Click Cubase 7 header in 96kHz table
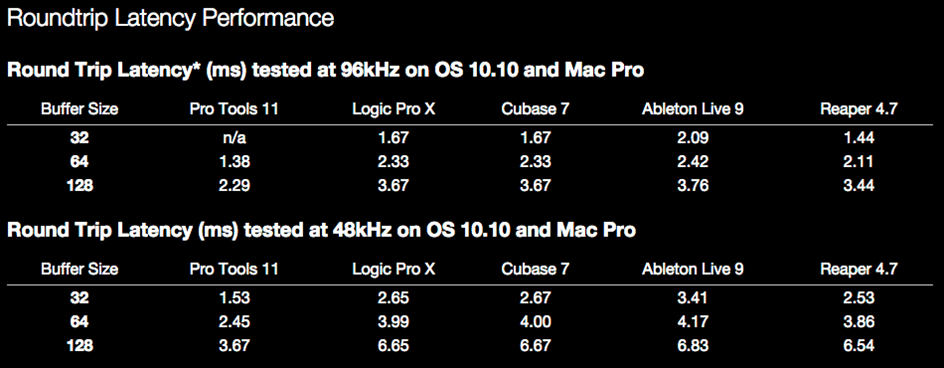 click(x=535, y=109)
